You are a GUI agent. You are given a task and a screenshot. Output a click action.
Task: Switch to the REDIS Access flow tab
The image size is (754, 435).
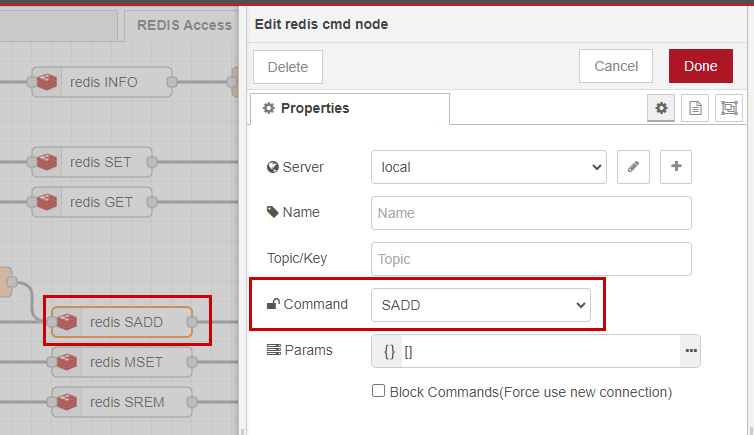click(184, 25)
